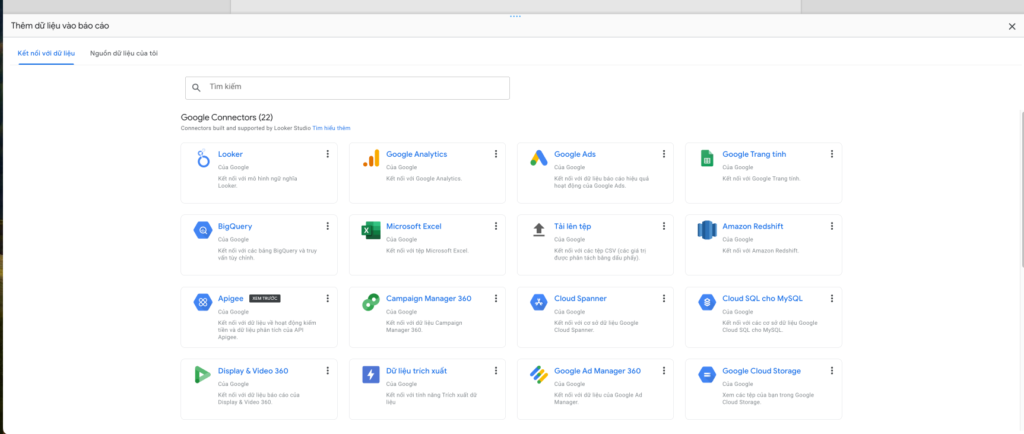Open the three-dot menu on Looker card
Image resolution: width=1024 pixels, height=434 pixels.
click(327, 154)
